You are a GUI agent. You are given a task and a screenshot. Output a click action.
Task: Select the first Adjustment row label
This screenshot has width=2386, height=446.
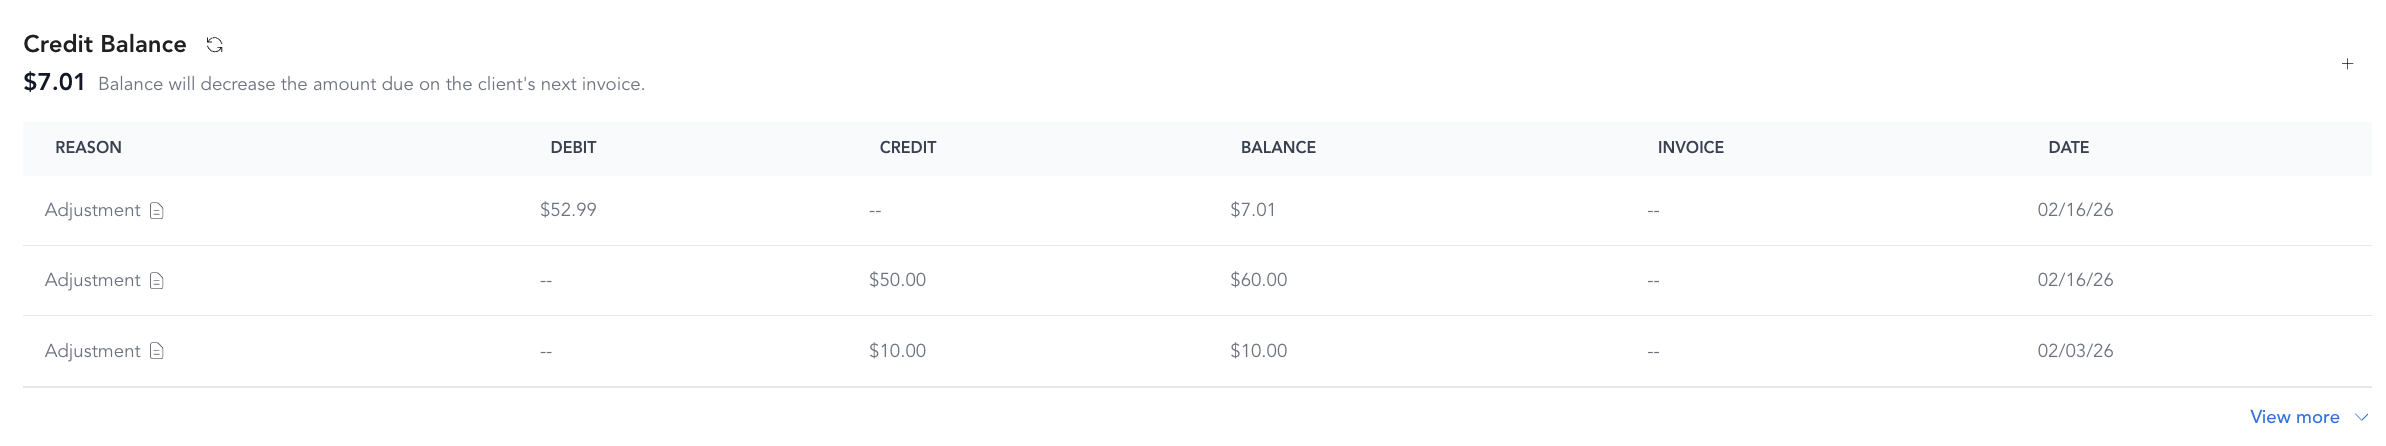[92, 210]
